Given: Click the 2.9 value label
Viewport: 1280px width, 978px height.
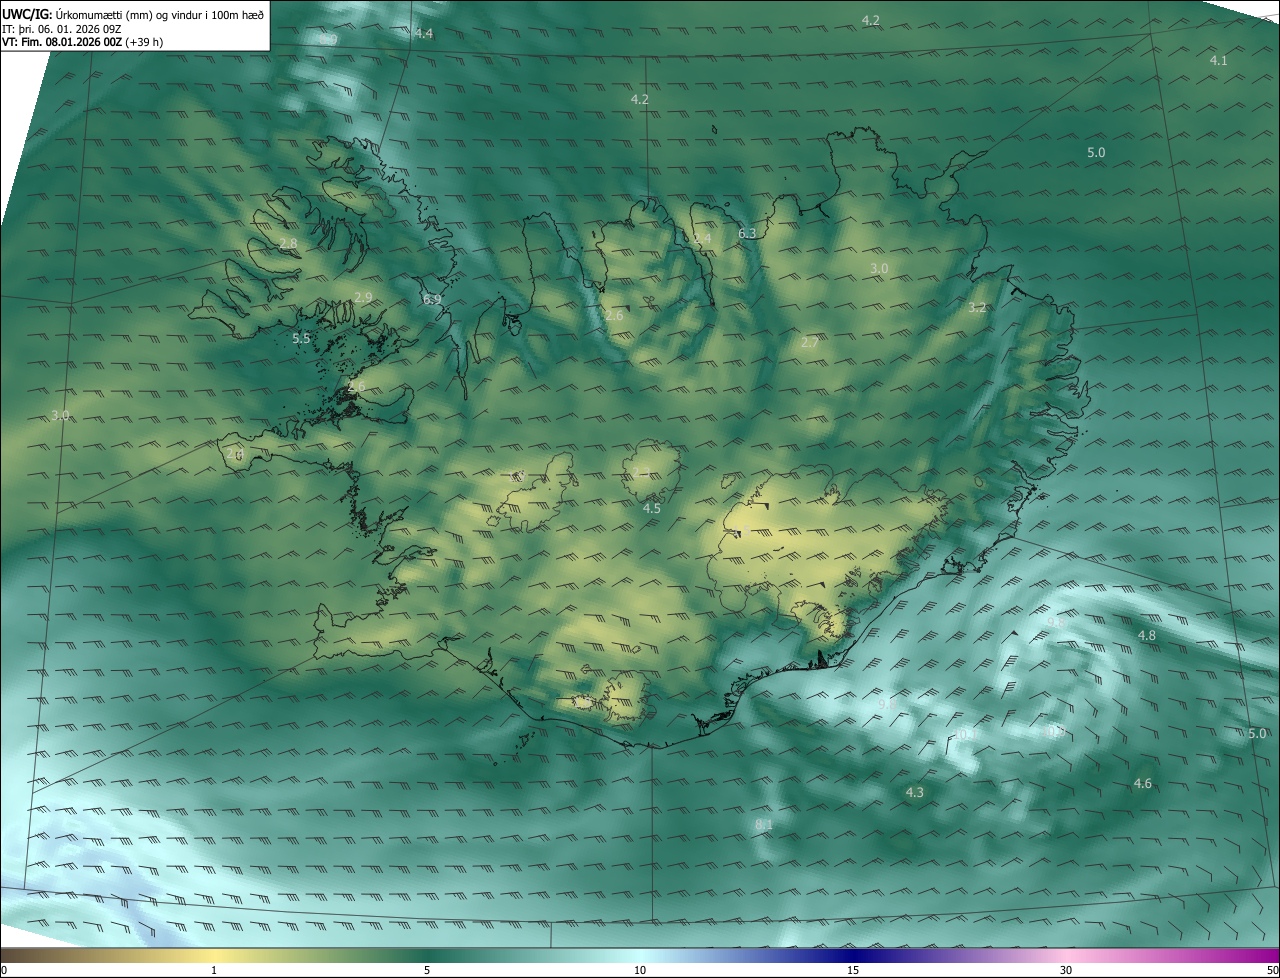Looking at the screenshot, I should (x=363, y=298).
